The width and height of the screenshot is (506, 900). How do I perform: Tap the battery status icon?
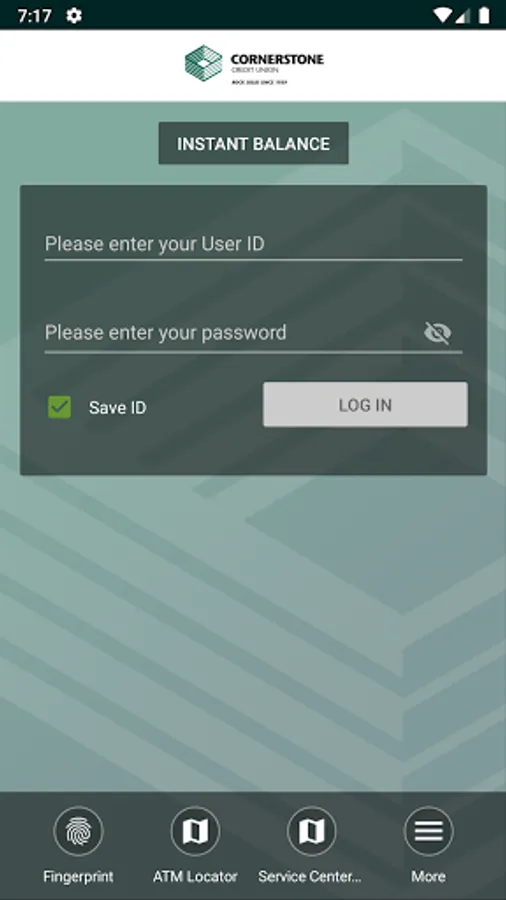(x=484, y=15)
